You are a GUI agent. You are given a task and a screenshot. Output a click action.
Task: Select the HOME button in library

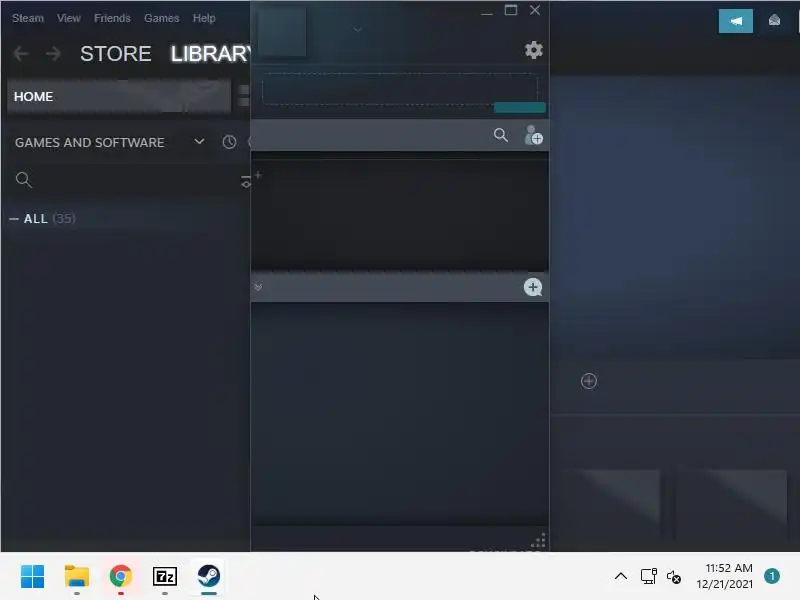(119, 96)
